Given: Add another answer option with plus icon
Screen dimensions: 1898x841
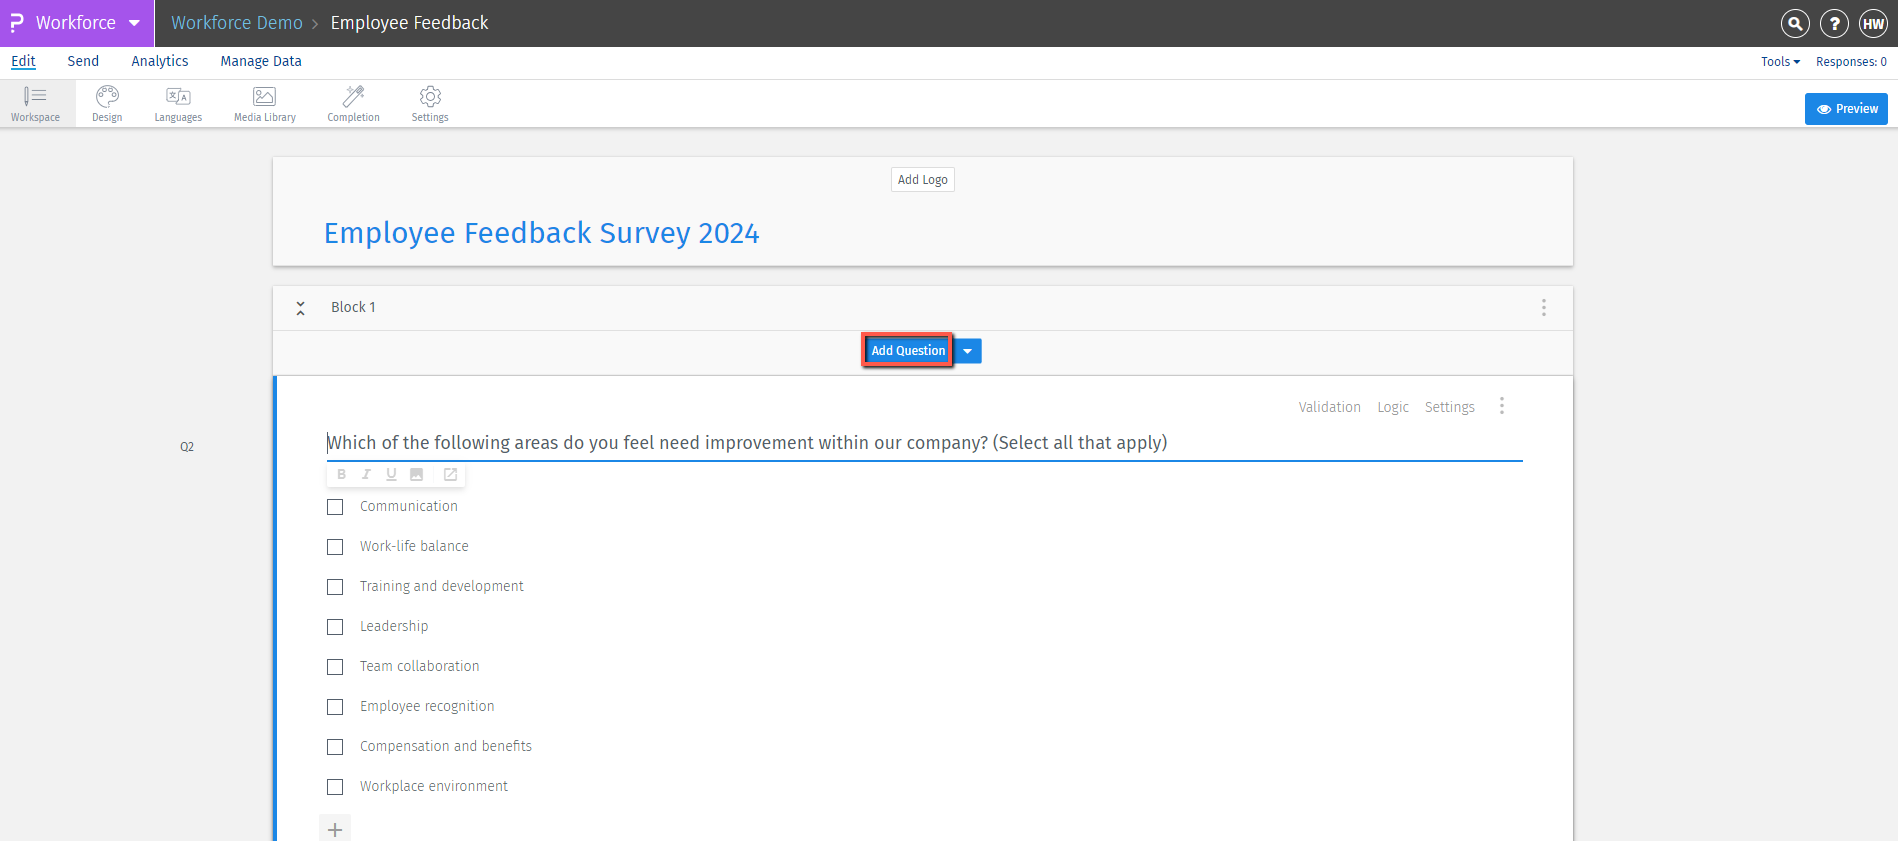Looking at the screenshot, I should [335, 829].
